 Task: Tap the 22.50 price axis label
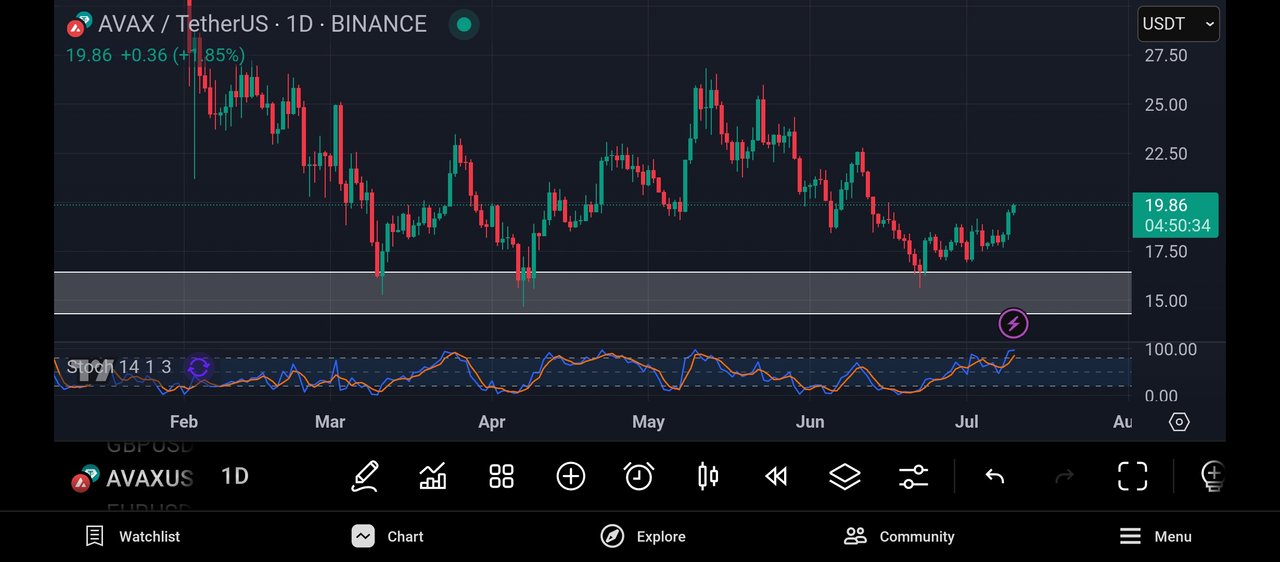[x=1166, y=154]
